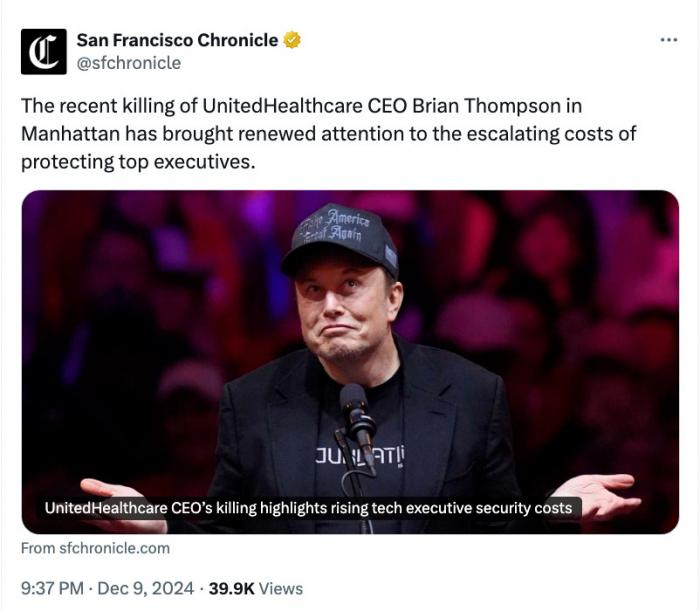Click the San Francisco Chronicle logo avatar
The image size is (700, 611).
click(42, 51)
